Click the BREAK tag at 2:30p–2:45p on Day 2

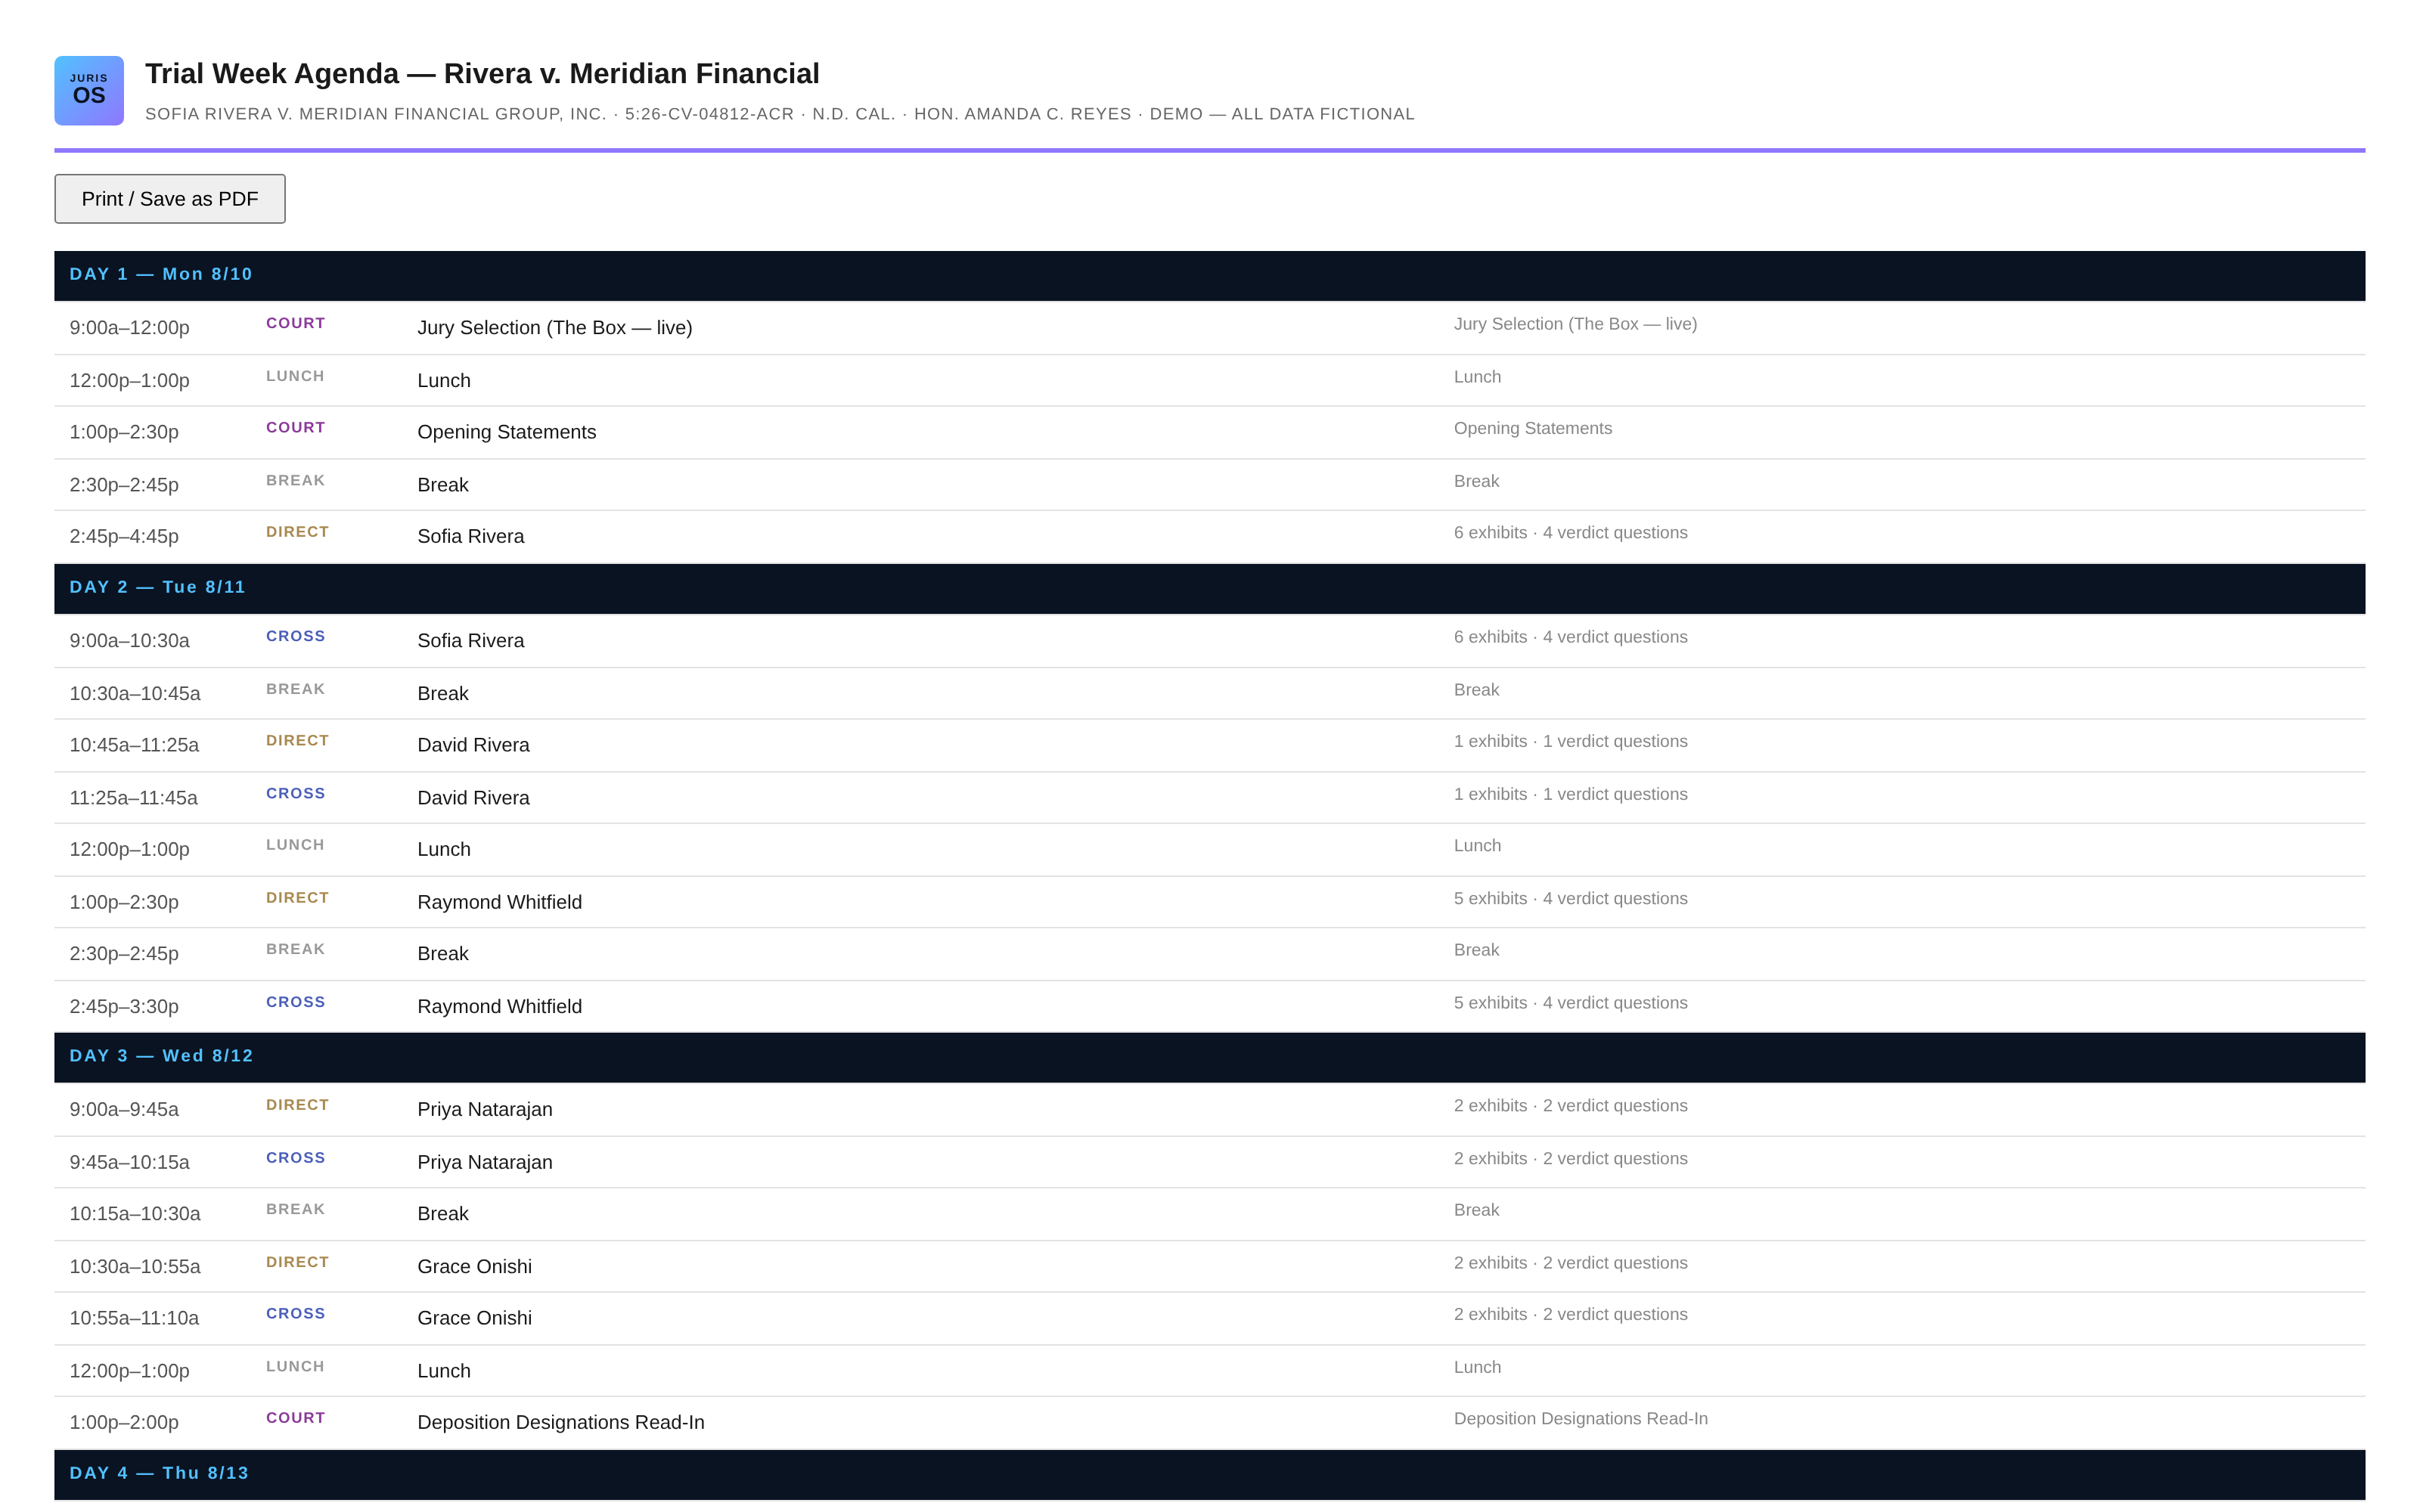(296, 949)
